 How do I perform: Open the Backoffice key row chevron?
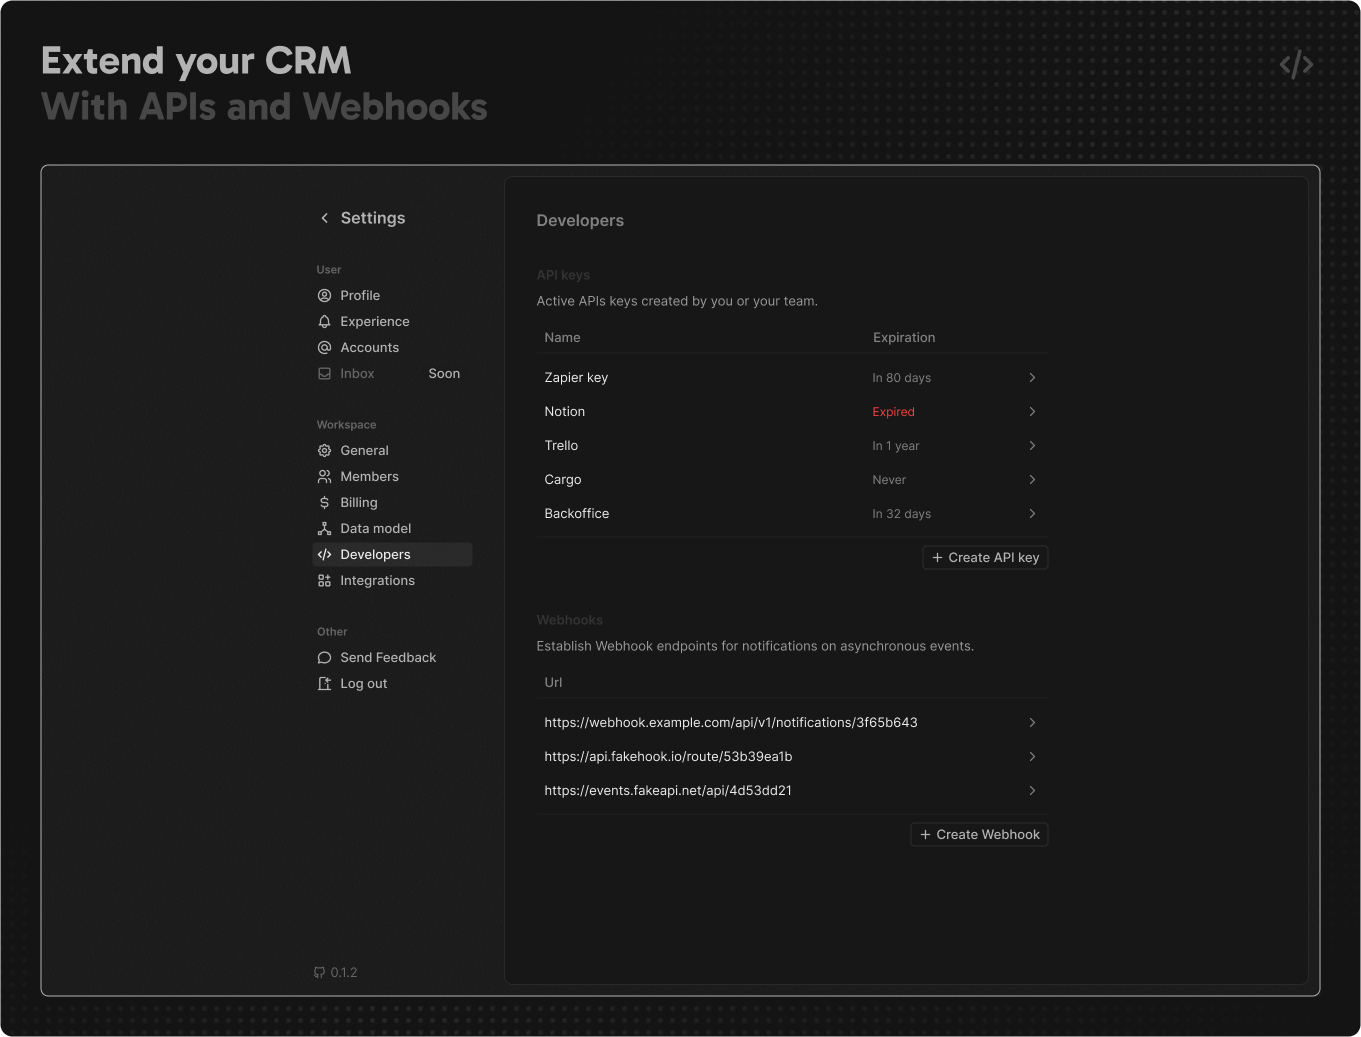(1032, 514)
